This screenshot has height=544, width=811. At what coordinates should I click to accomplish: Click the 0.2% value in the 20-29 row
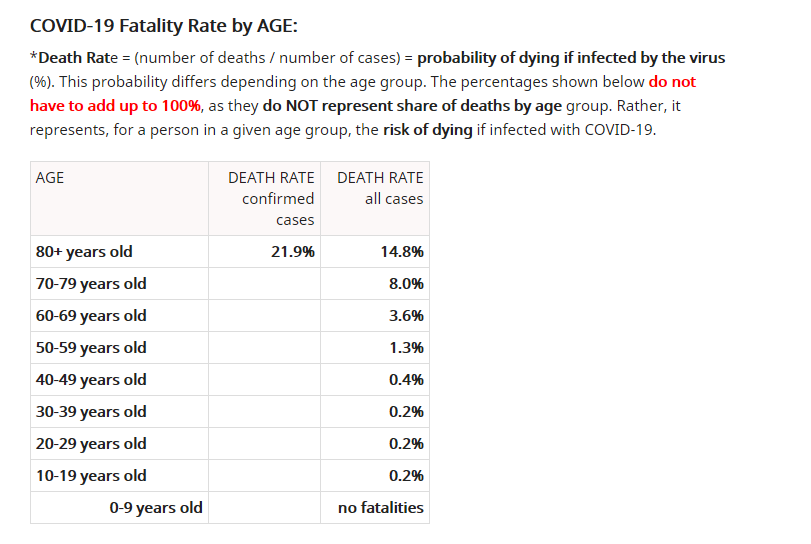(406, 444)
